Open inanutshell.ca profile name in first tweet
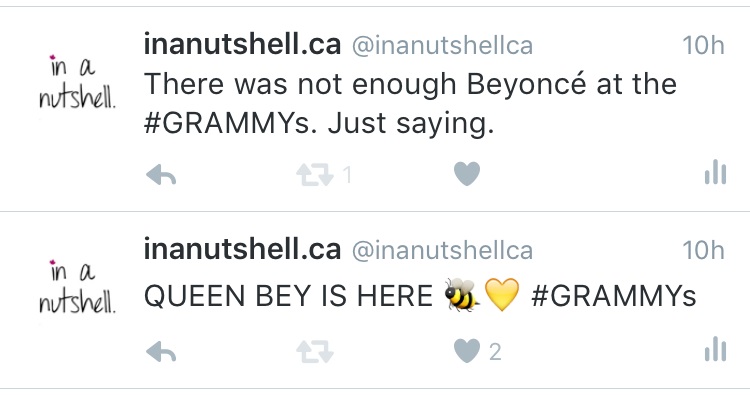750x395 pixels. click(x=243, y=44)
